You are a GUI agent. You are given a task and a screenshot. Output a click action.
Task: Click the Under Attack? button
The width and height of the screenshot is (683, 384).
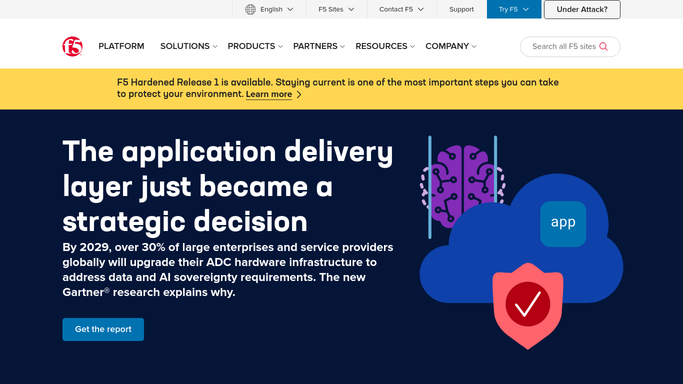tap(582, 10)
